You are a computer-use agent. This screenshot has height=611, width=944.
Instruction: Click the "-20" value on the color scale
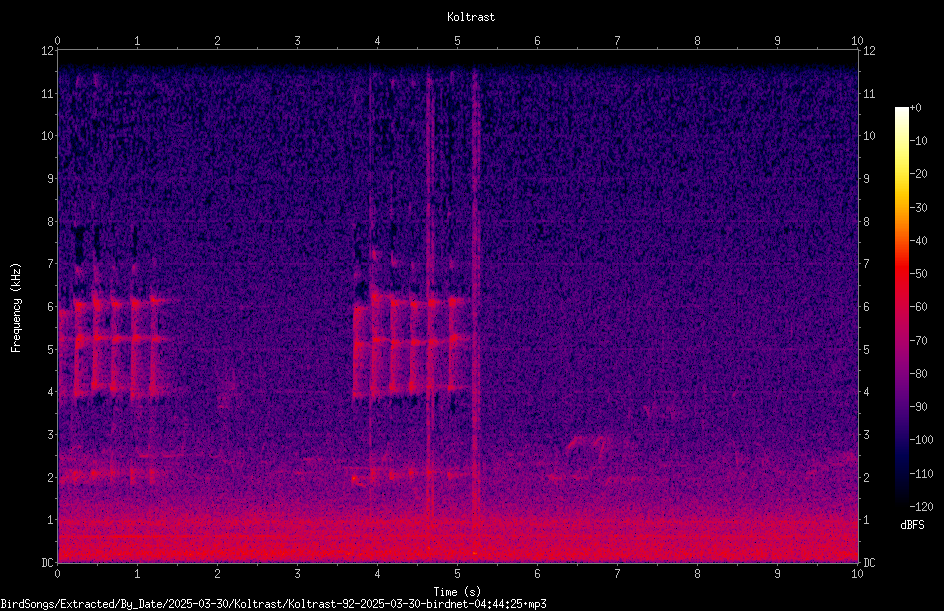pyautogui.click(x=918, y=174)
